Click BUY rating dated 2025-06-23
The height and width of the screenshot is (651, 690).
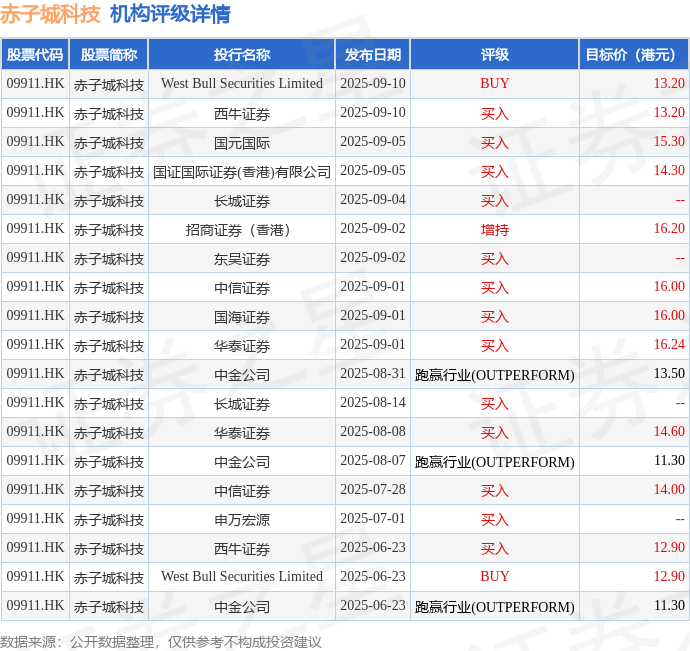click(x=495, y=576)
